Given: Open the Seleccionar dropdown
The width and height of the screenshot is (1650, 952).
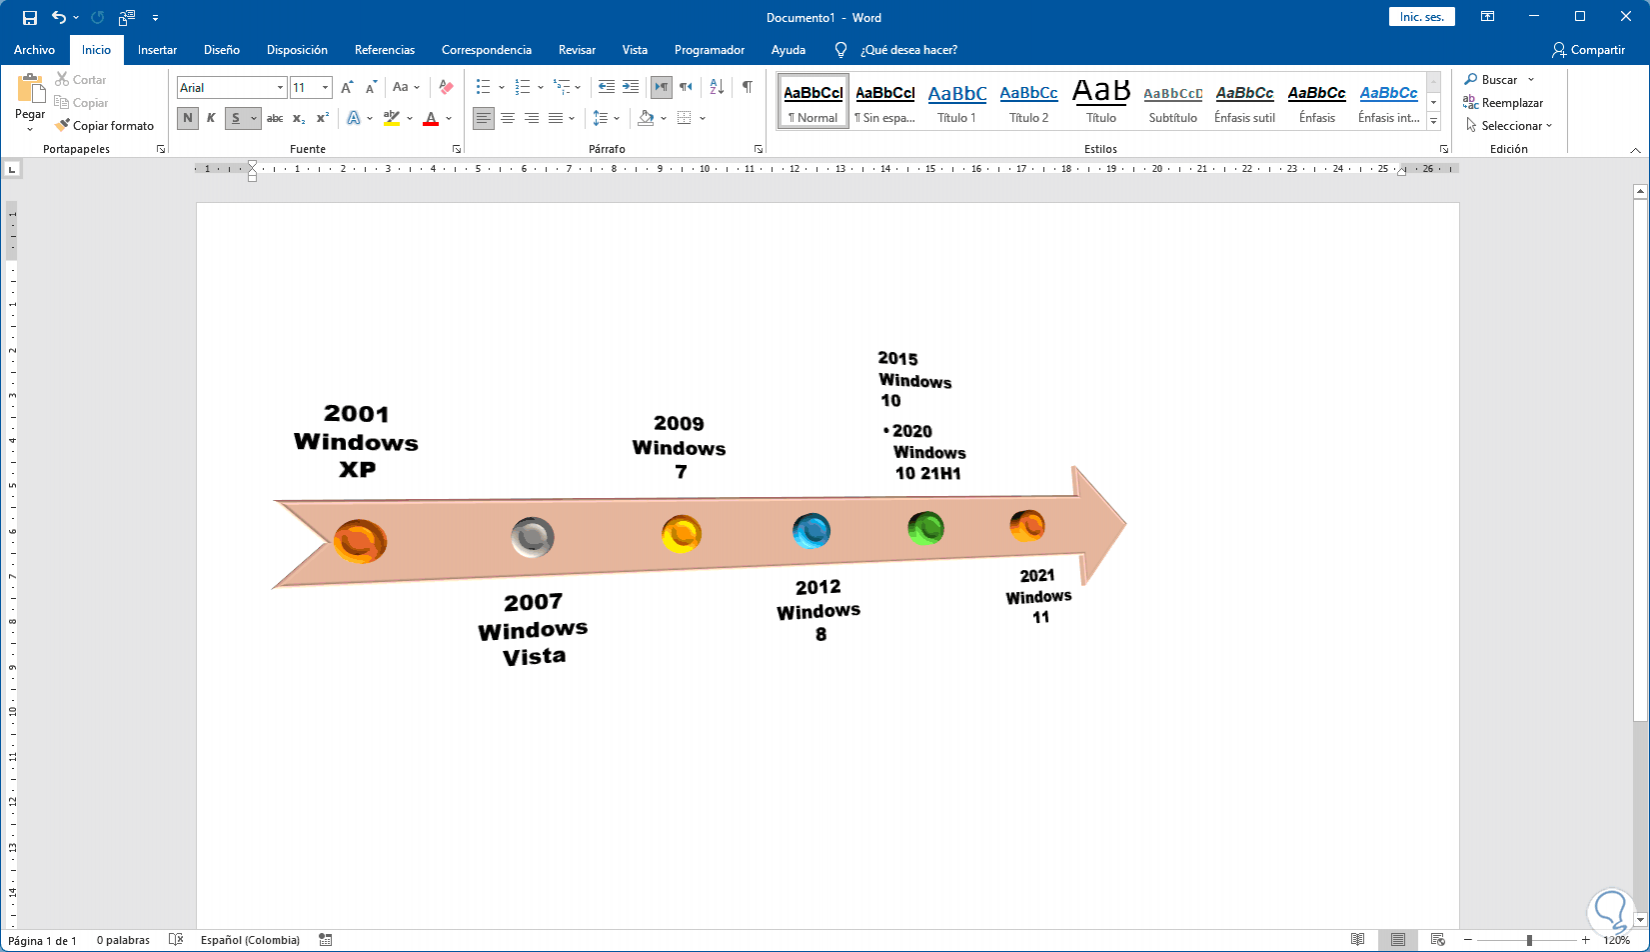Looking at the screenshot, I should coord(1509,126).
